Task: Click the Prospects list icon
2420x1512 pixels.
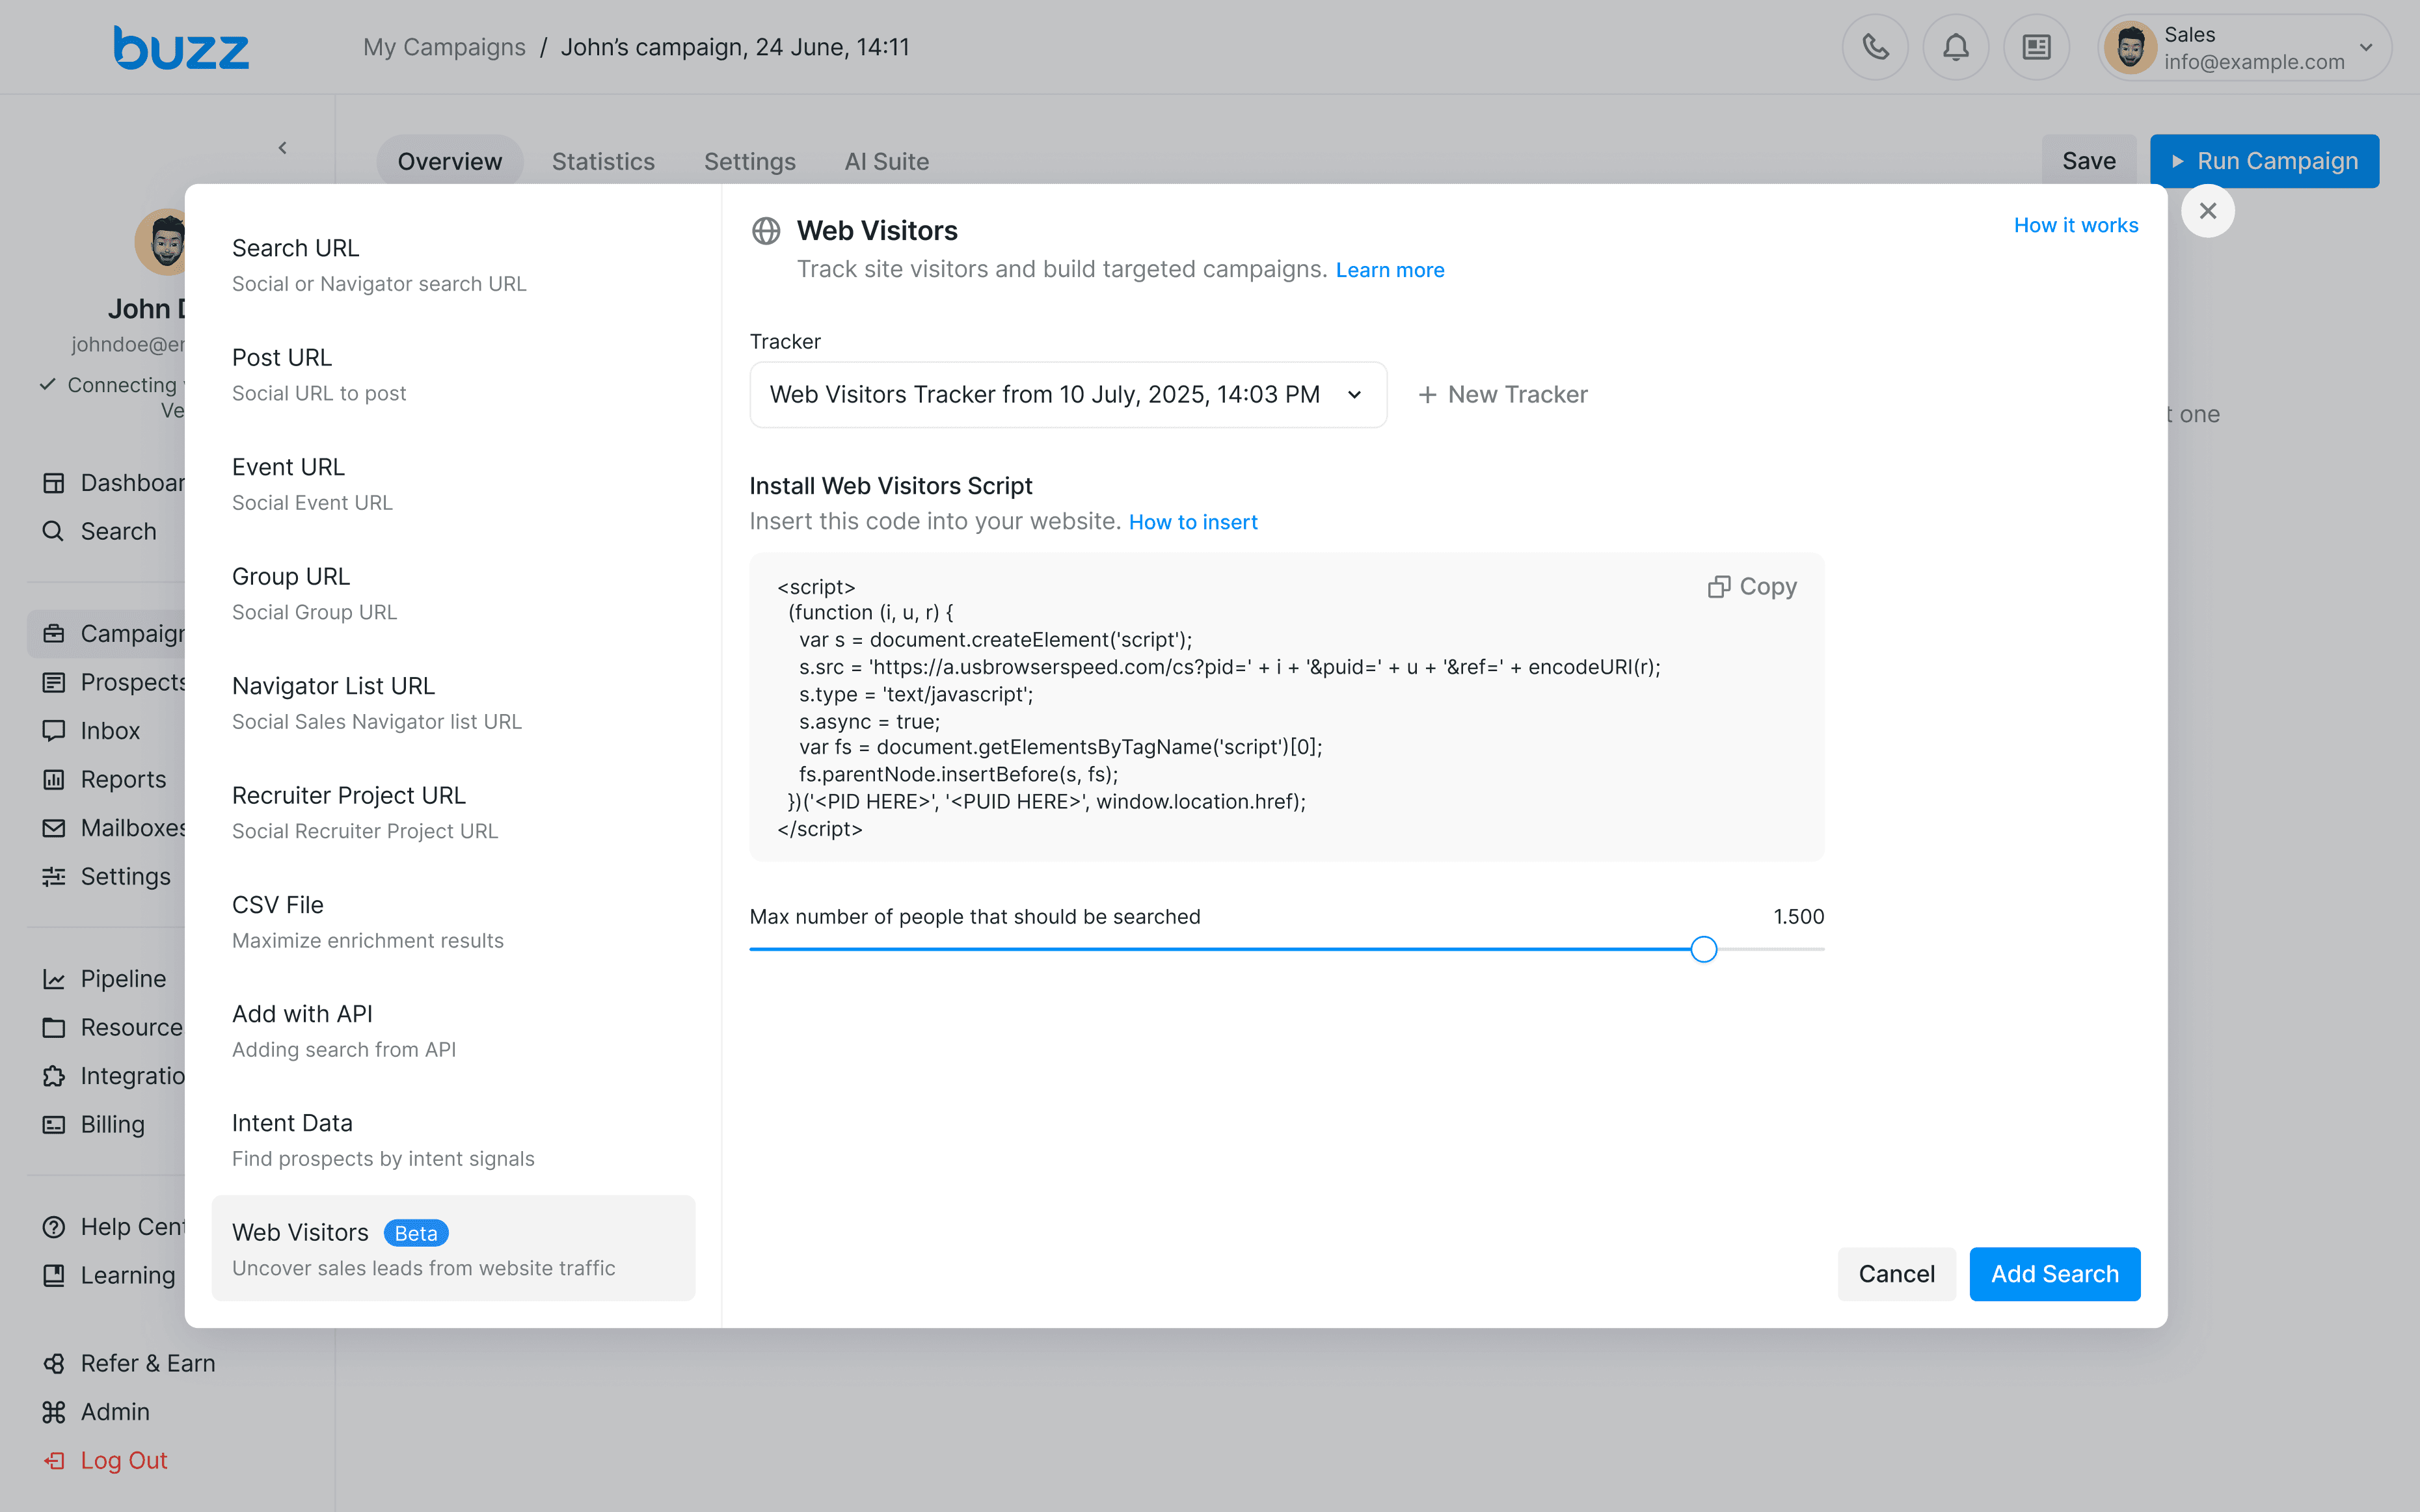Action: tap(54, 682)
